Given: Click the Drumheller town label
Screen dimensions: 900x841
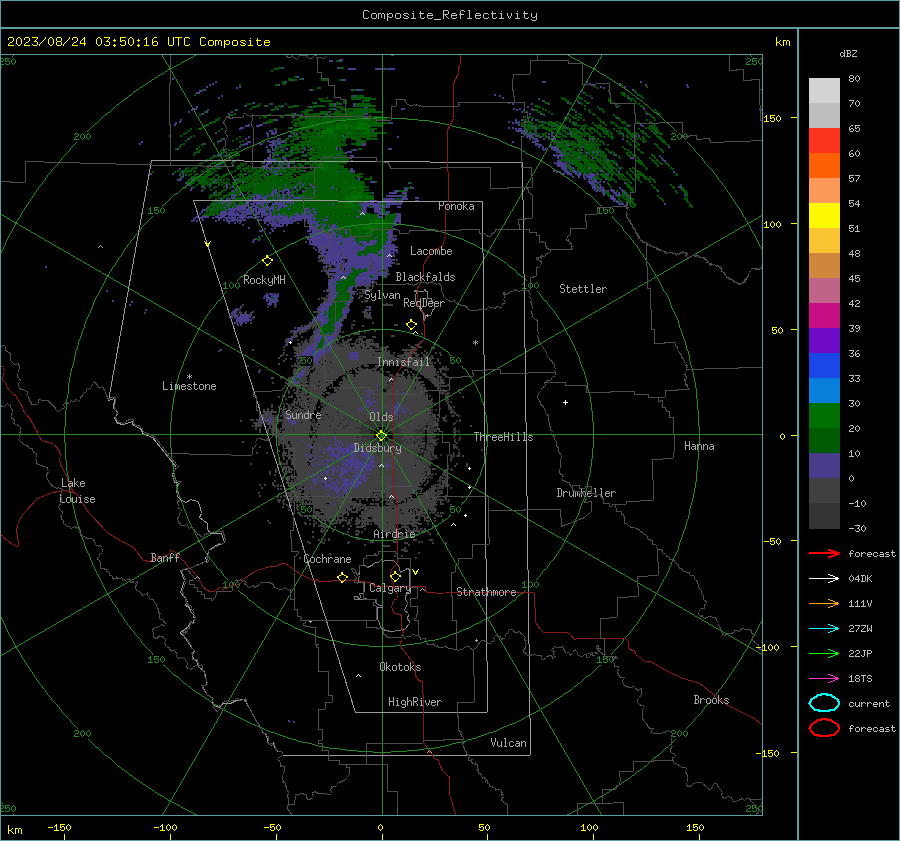Looking at the screenshot, I should (586, 493).
